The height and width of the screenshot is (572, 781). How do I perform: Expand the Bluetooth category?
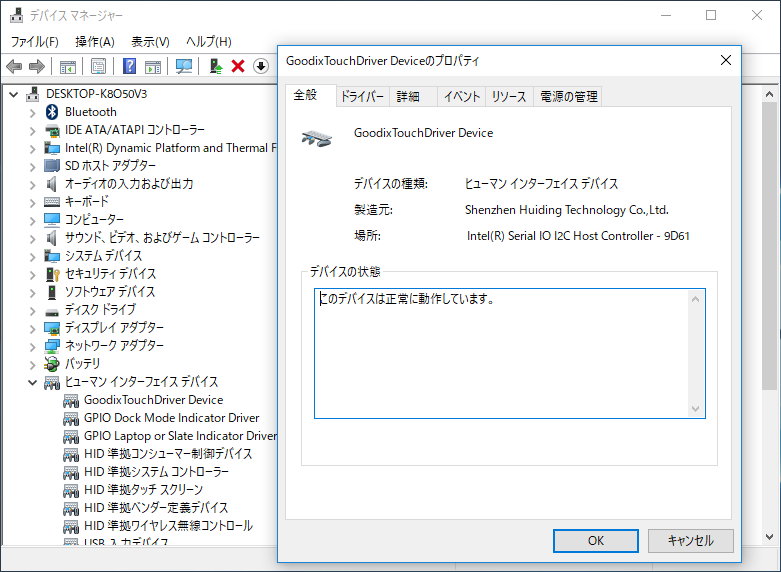click(32, 113)
